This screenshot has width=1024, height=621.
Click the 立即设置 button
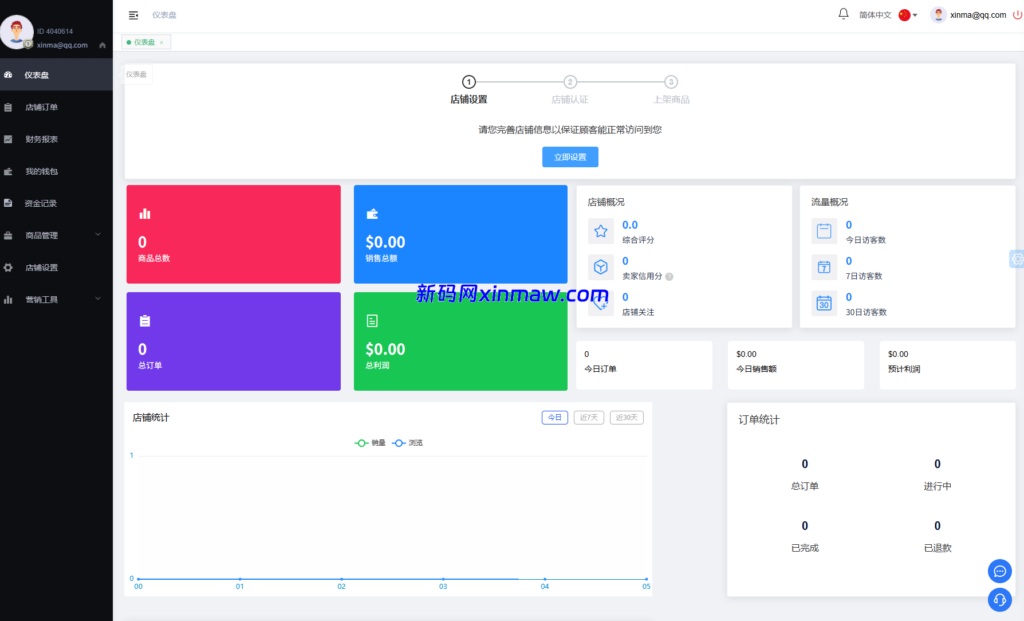[x=570, y=157]
